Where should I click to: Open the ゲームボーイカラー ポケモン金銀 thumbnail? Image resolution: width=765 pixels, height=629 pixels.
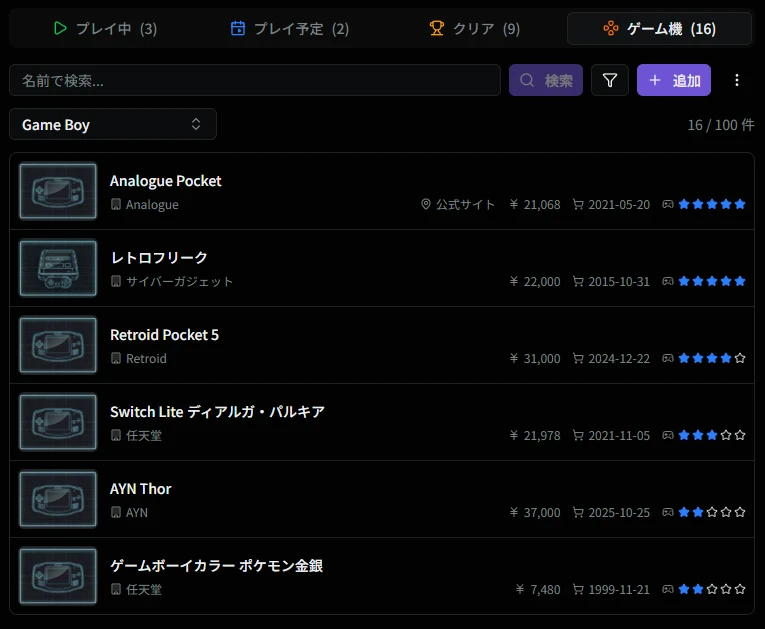click(x=58, y=576)
